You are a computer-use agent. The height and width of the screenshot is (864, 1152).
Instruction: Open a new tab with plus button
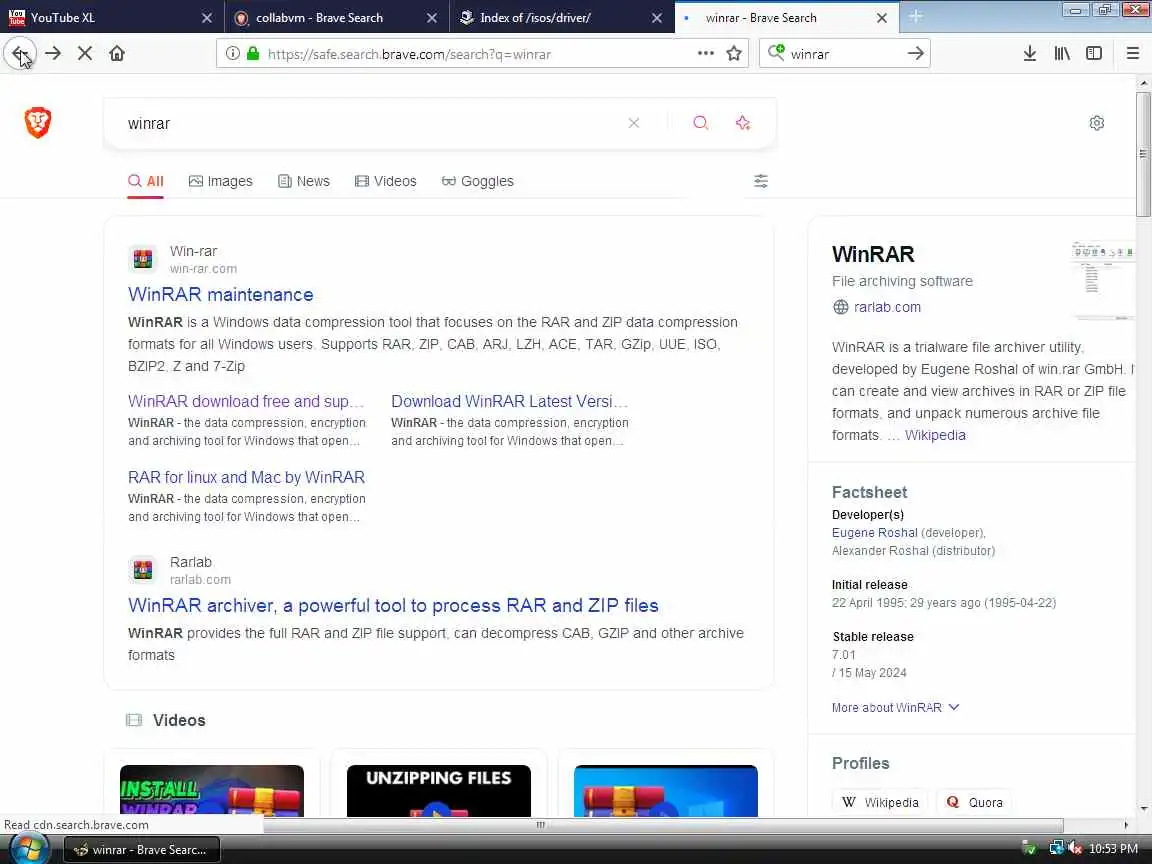coord(915,17)
